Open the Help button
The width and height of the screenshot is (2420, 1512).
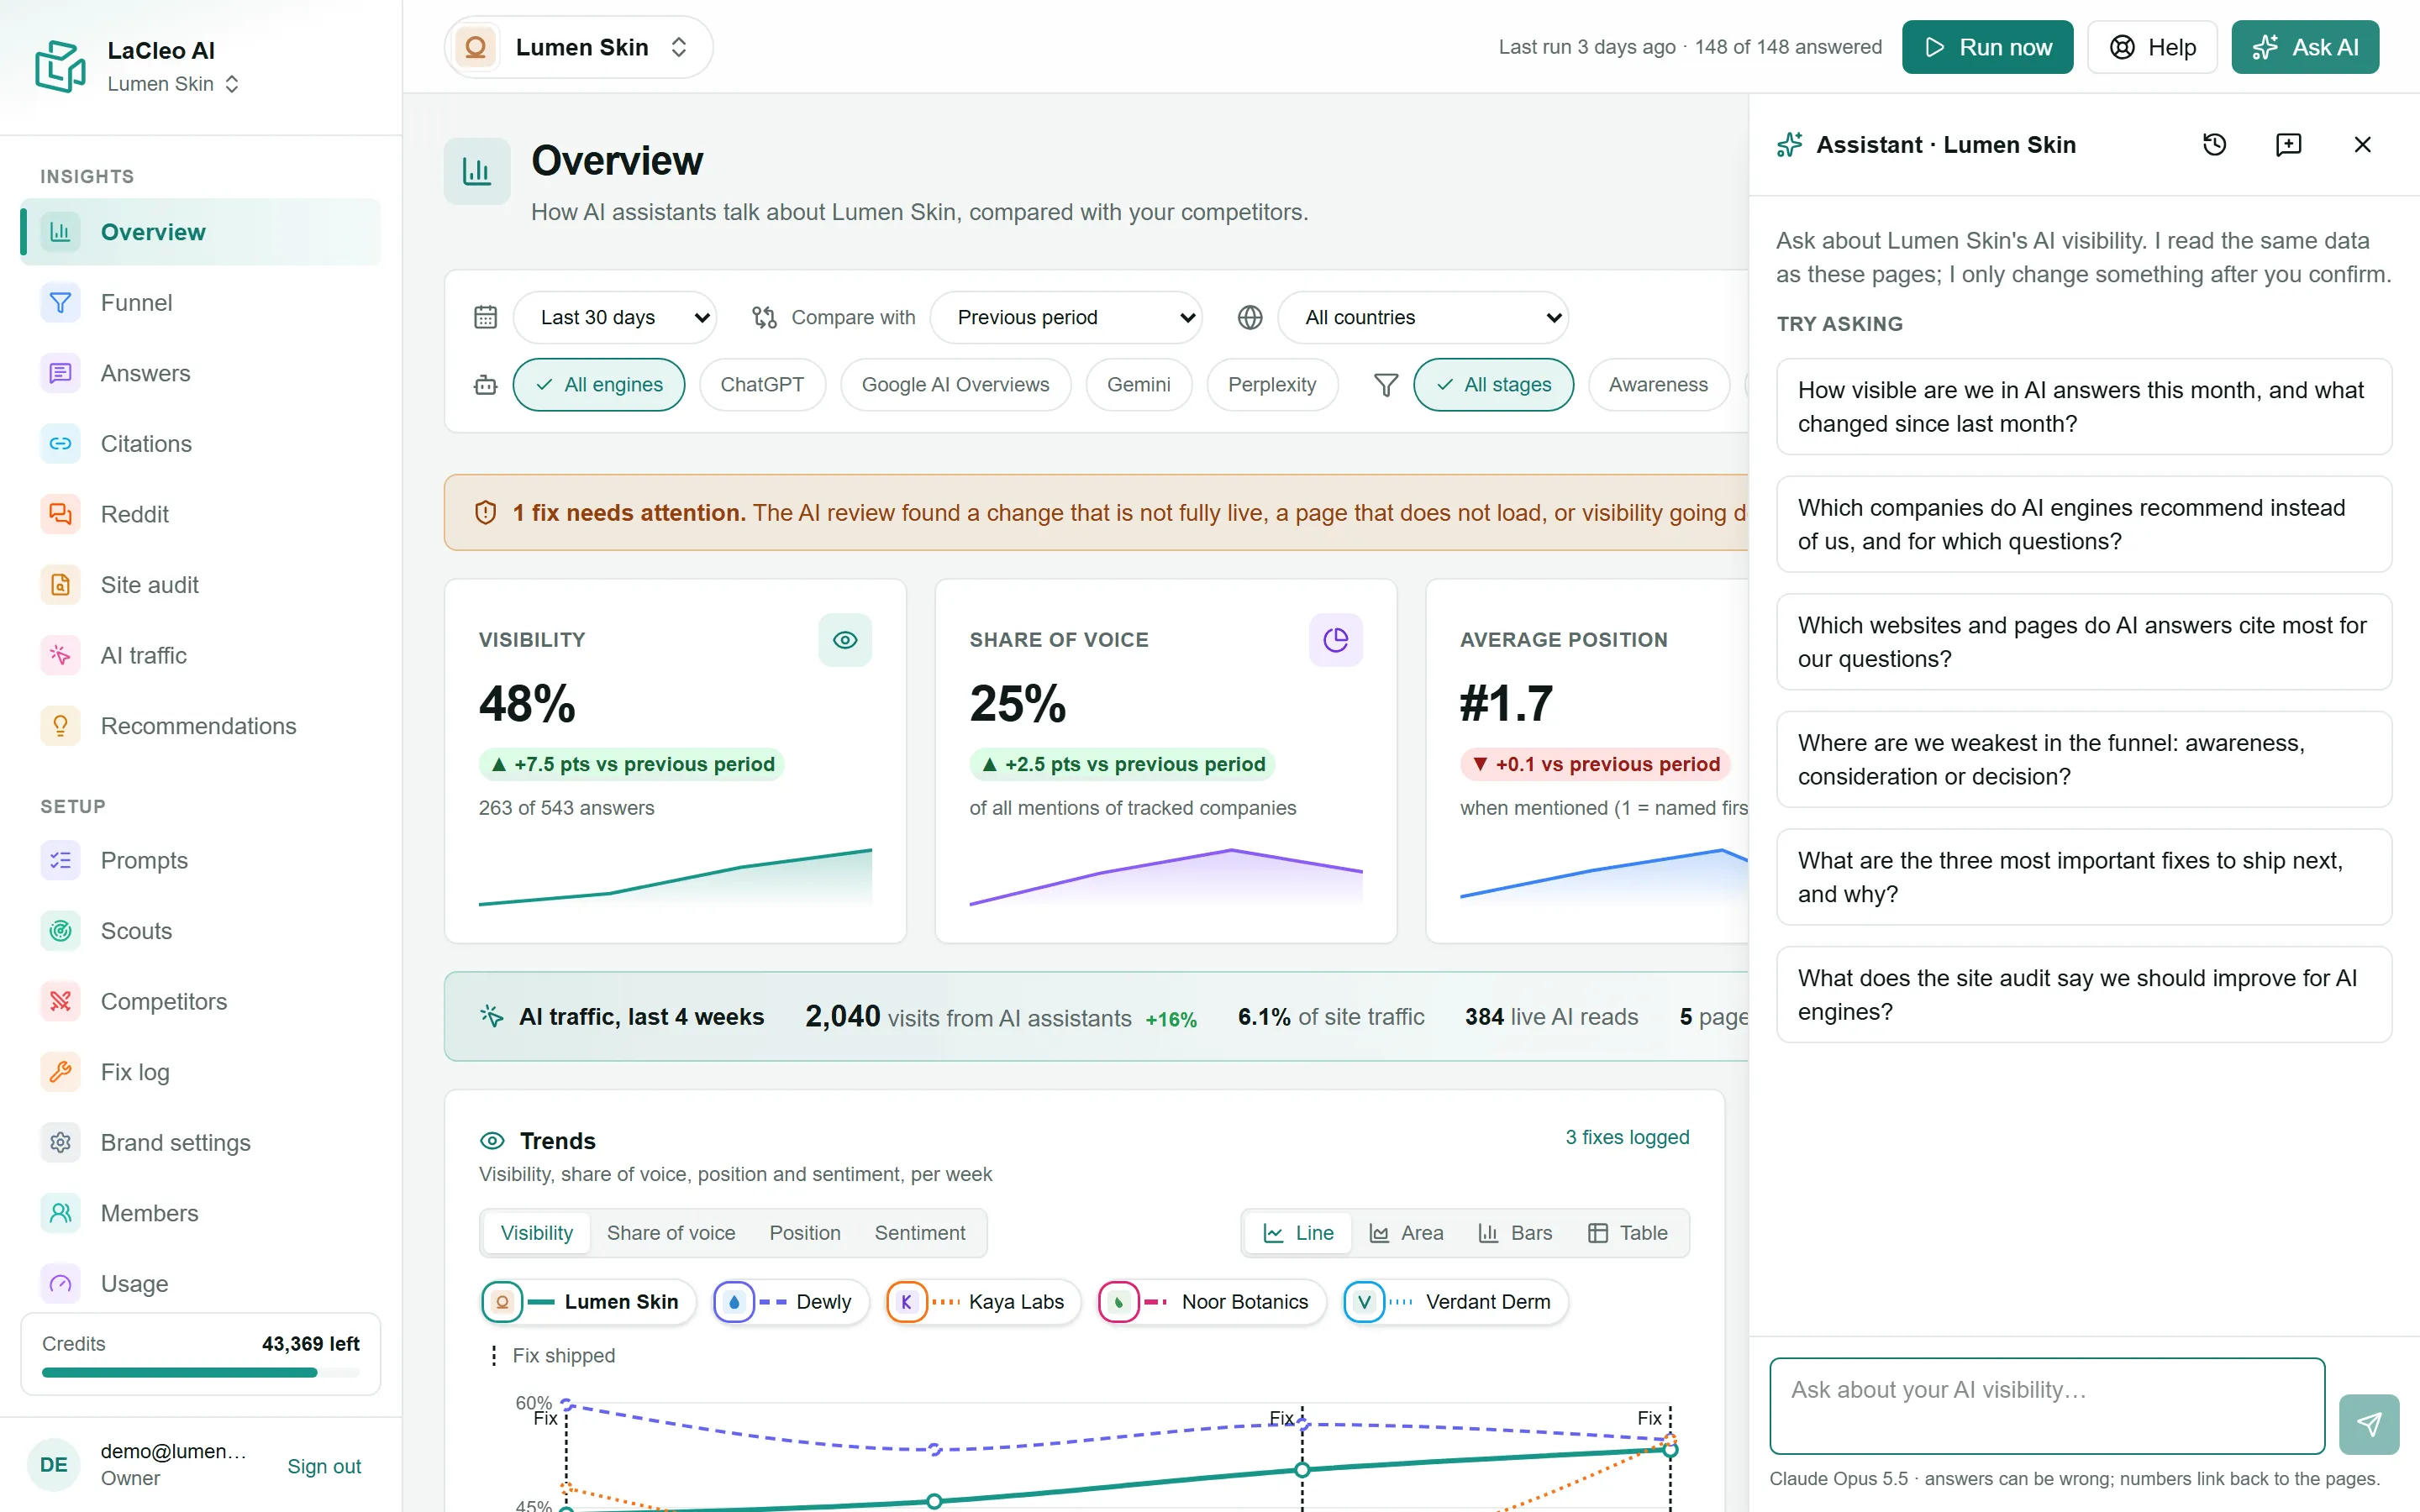2152,47
